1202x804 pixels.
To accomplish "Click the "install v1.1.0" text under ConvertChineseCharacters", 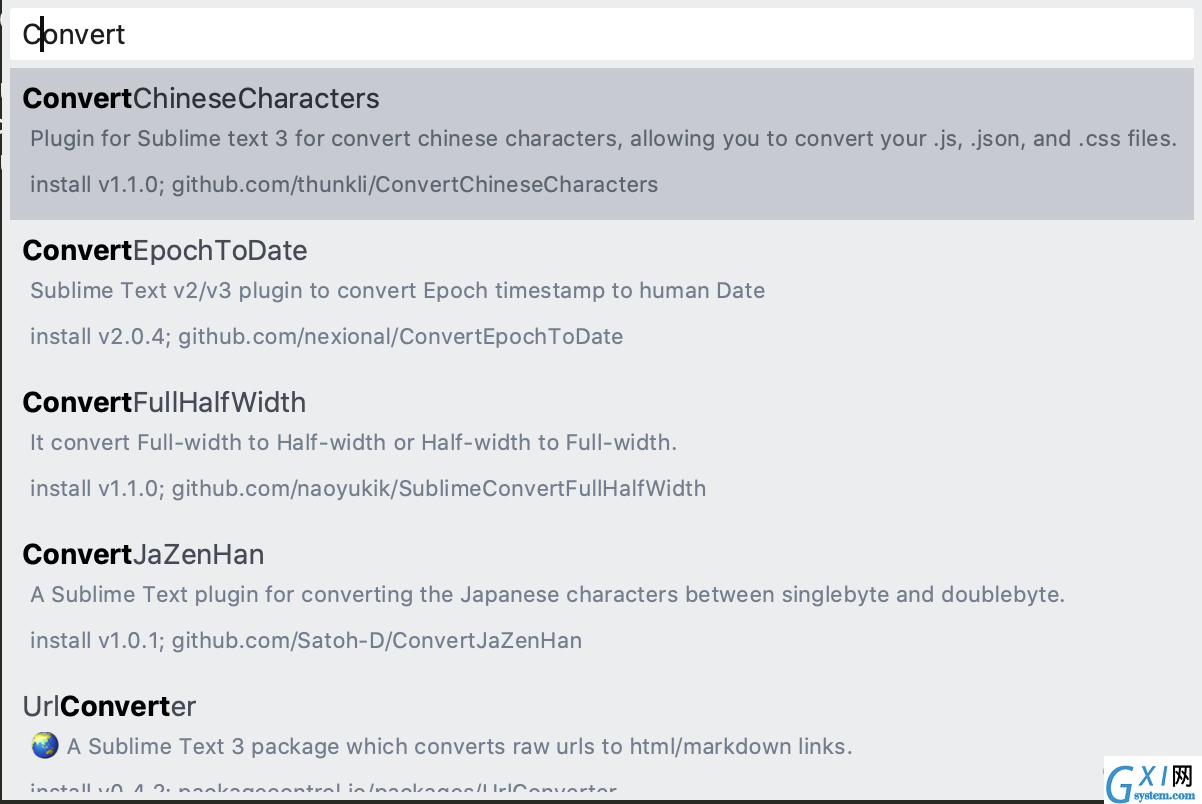I will [x=95, y=184].
